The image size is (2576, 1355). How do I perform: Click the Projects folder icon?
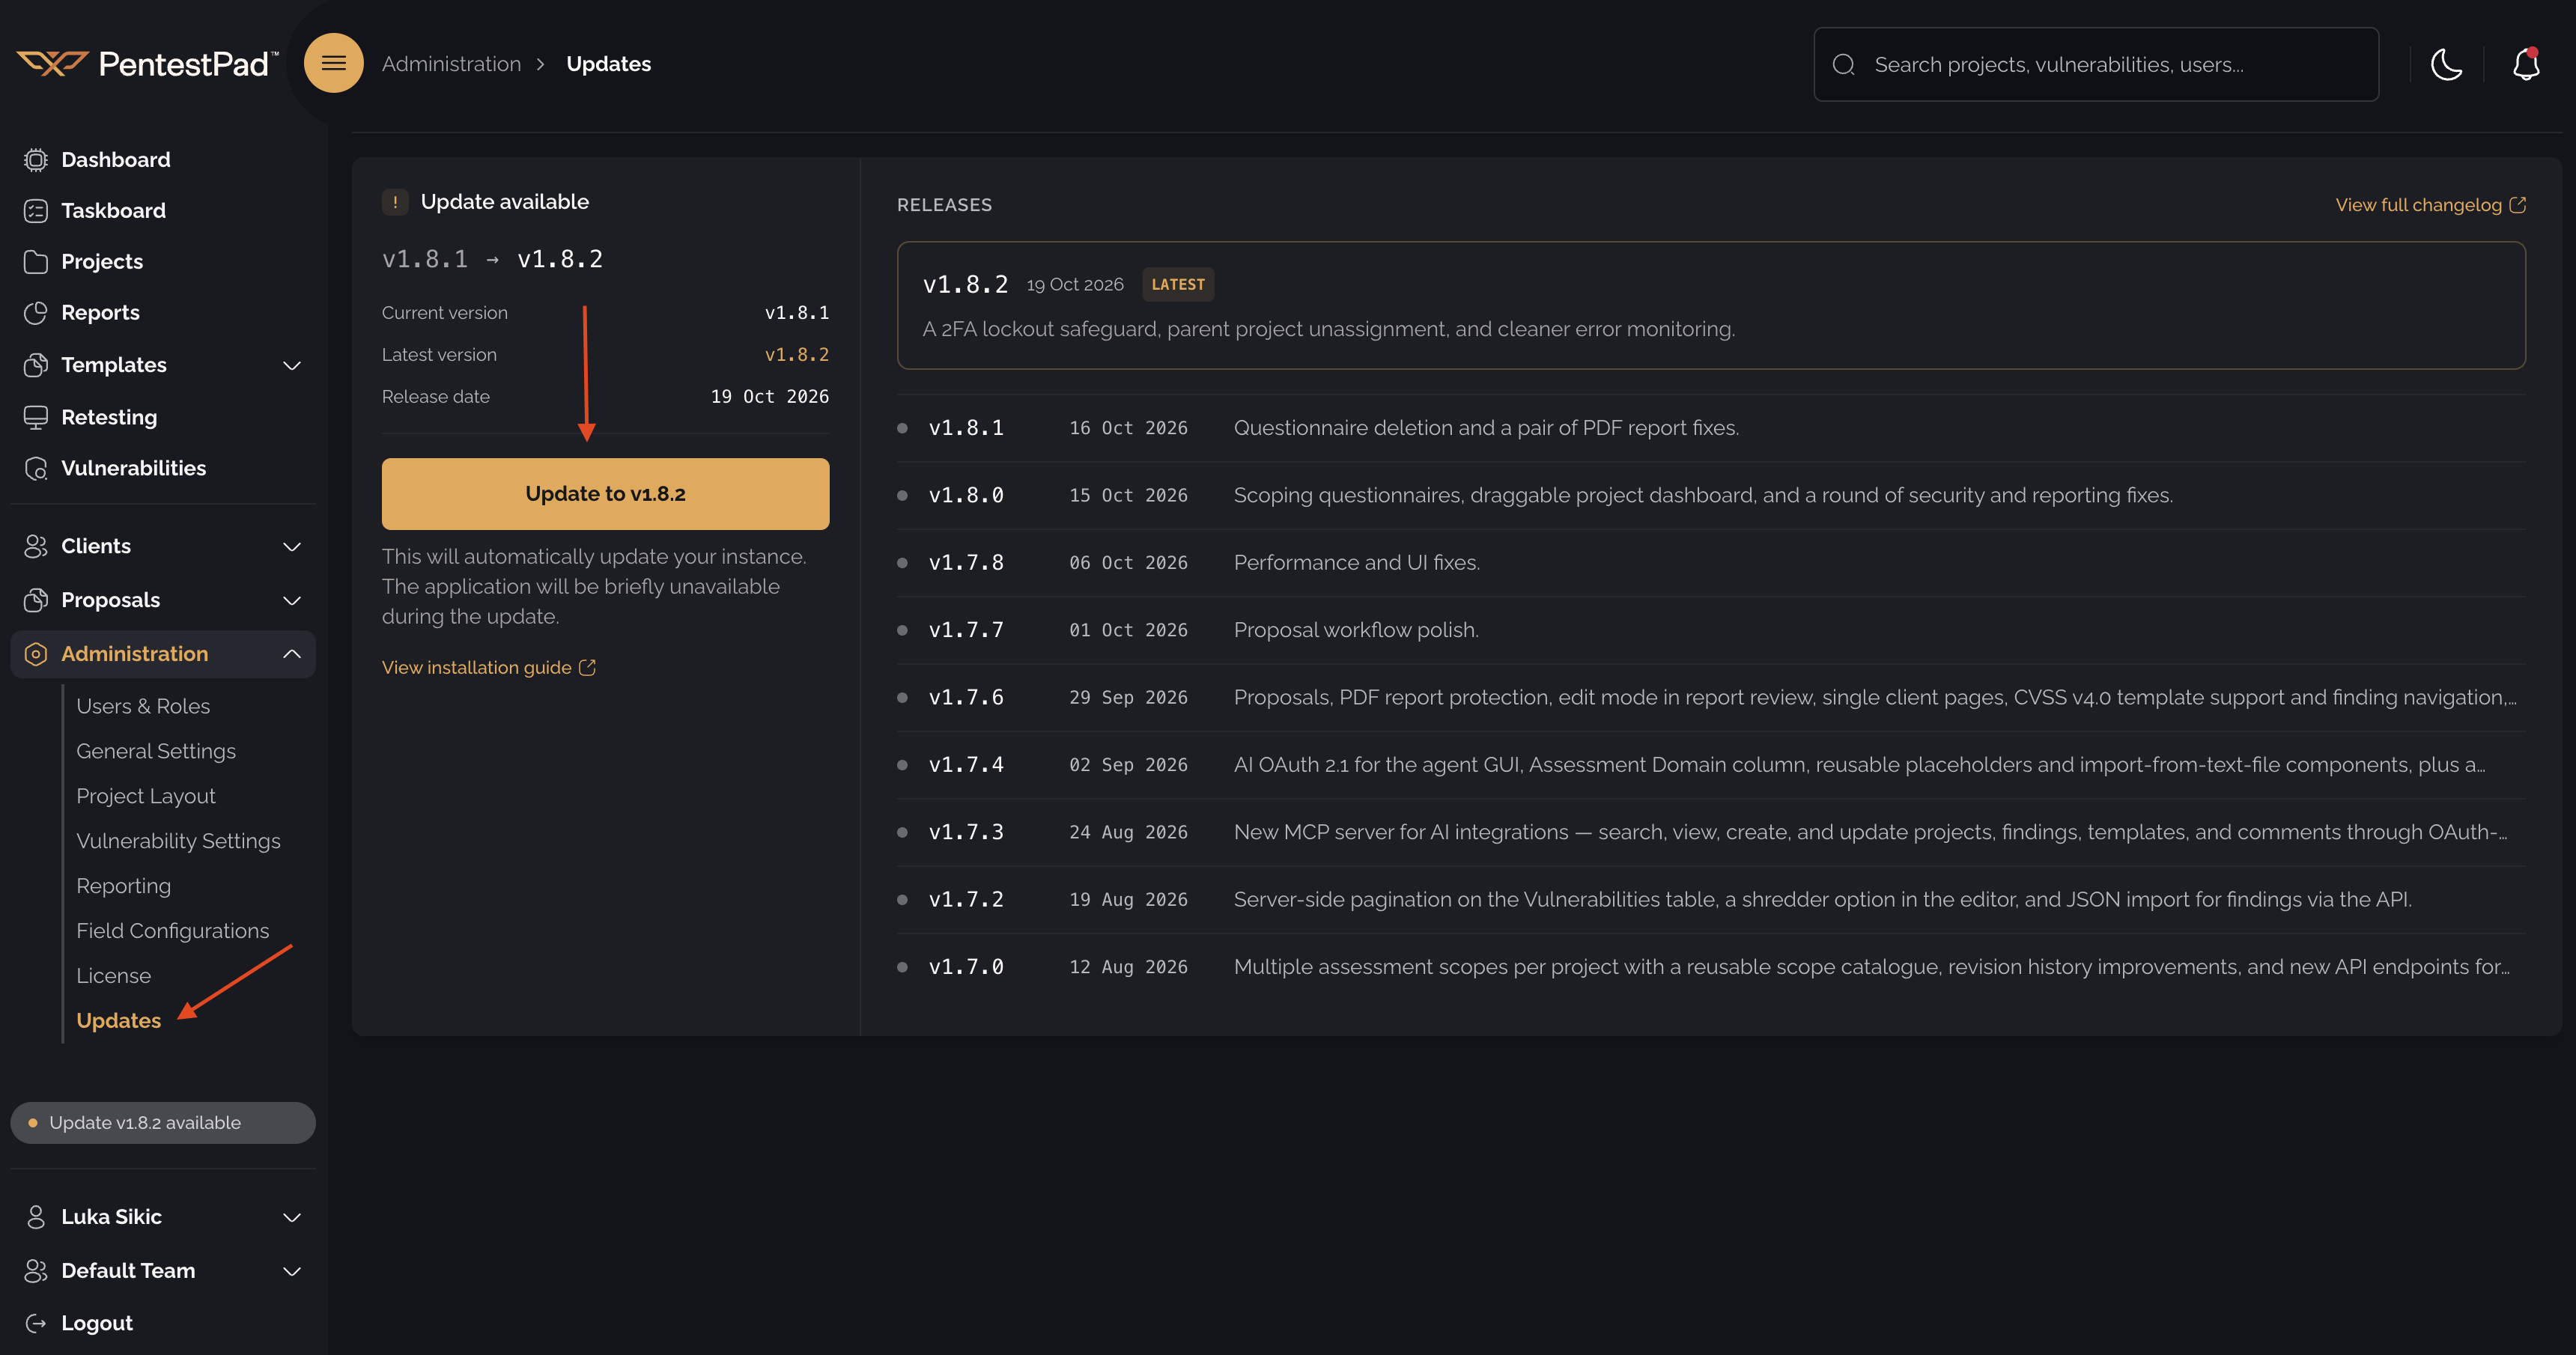[x=36, y=262]
